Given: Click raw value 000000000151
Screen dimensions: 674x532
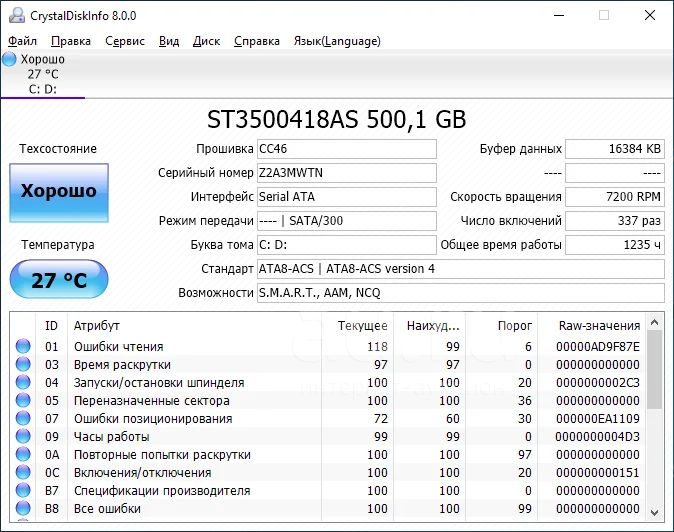Looking at the screenshot, I should 598,473.
